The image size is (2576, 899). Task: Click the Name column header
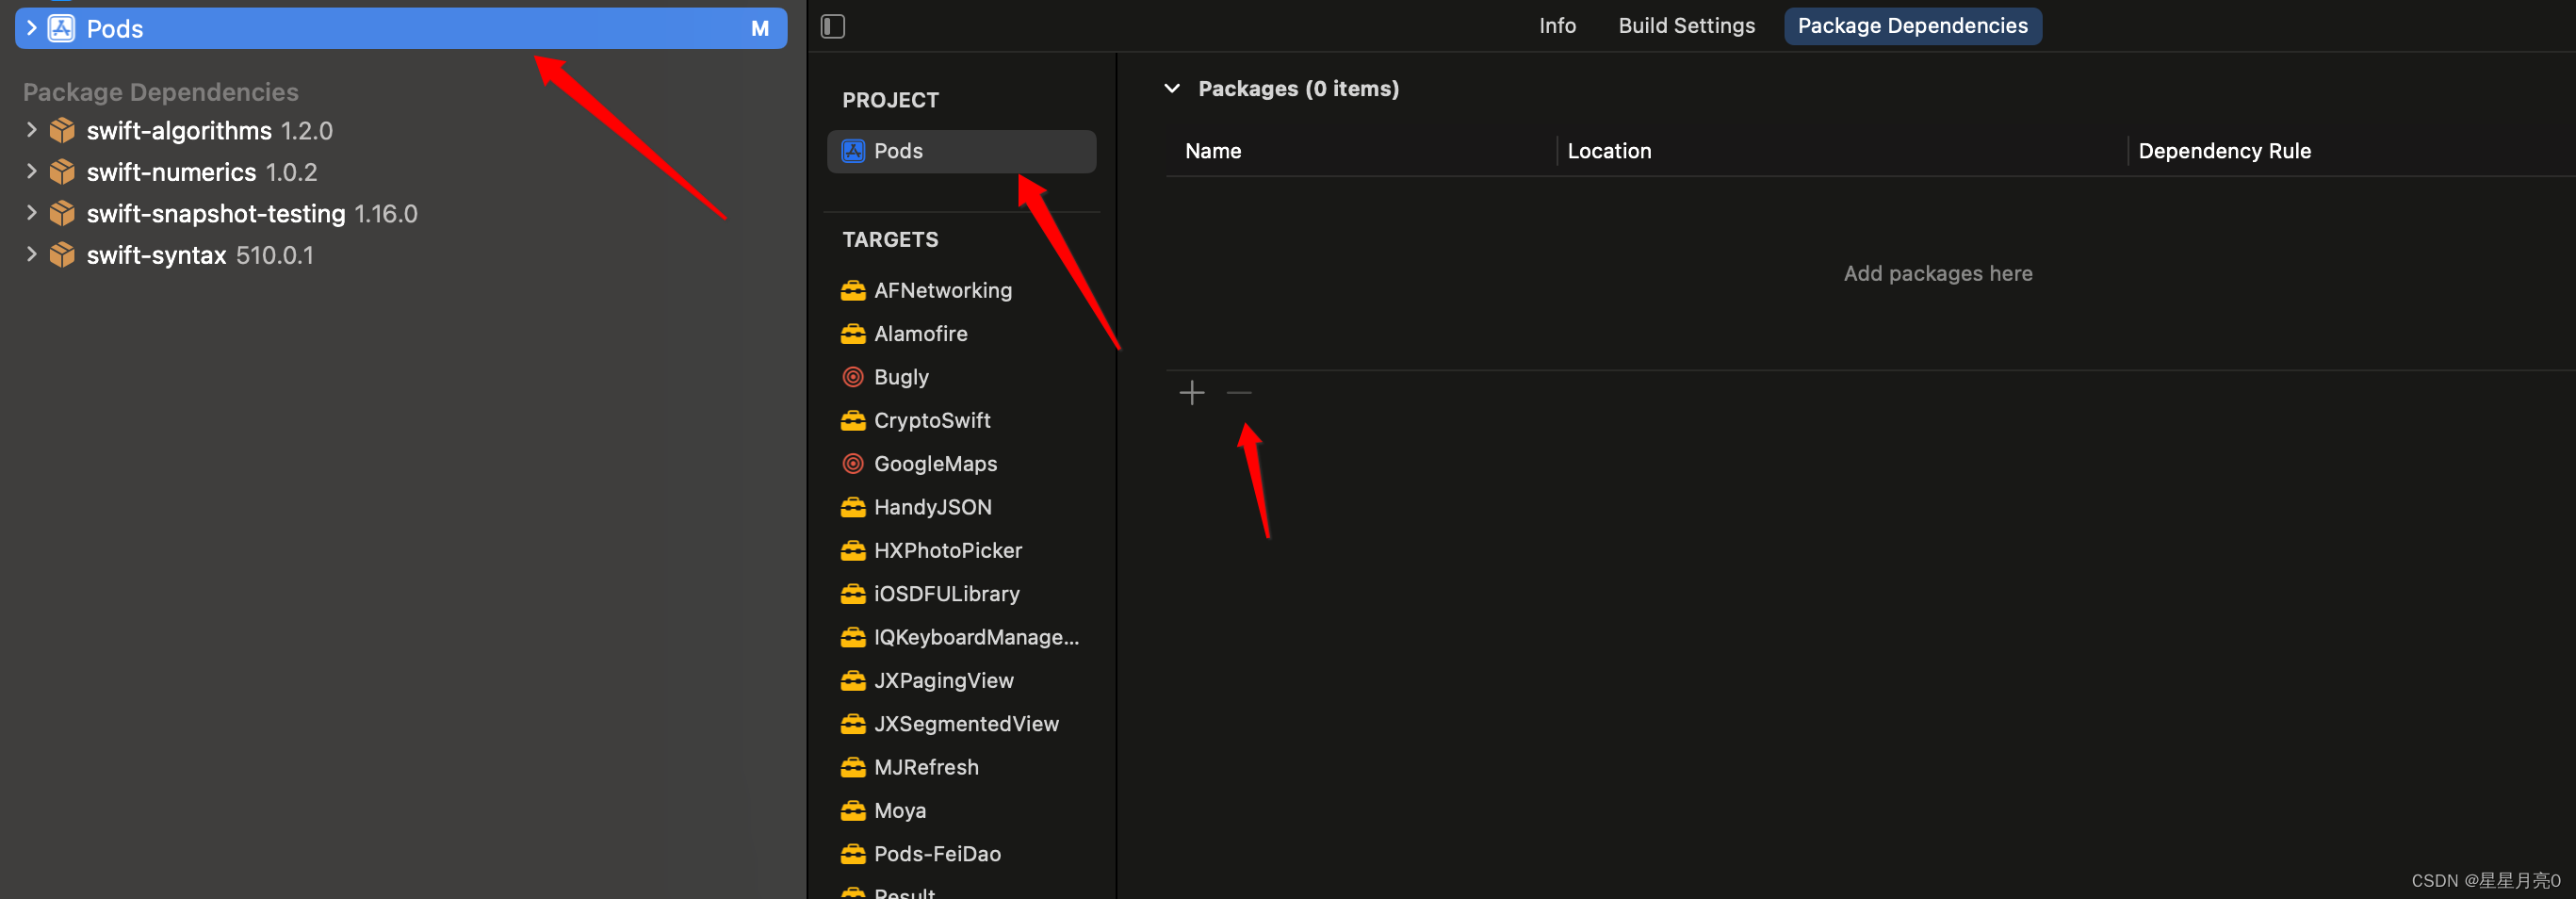pyautogui.click(x=1213, y=151)
